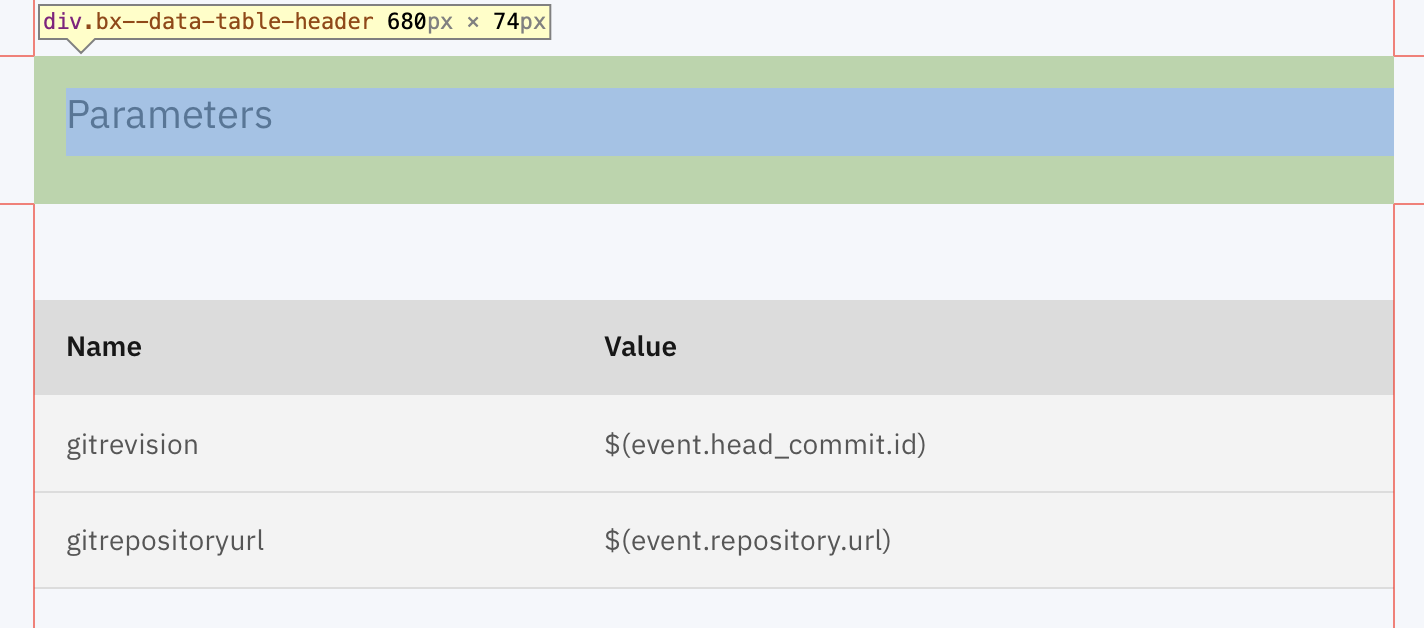Click the empty row beneath gitrepositoryurl
This screenshot has height=628, width=1424.
(714, 609)
